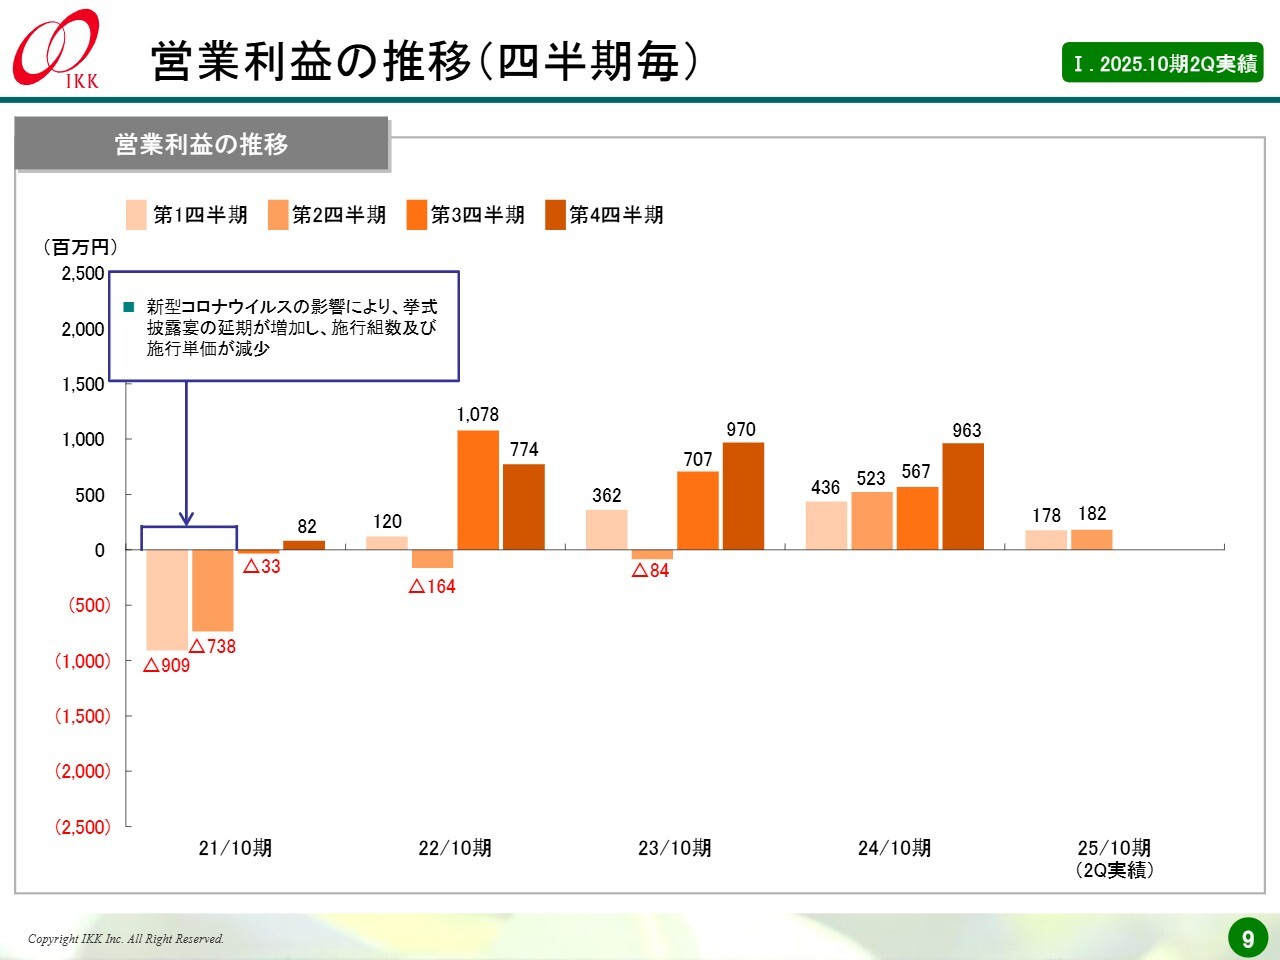Click the 23/10期 axis label
This screenshot has width=1280, height=960.
[675, 848]
